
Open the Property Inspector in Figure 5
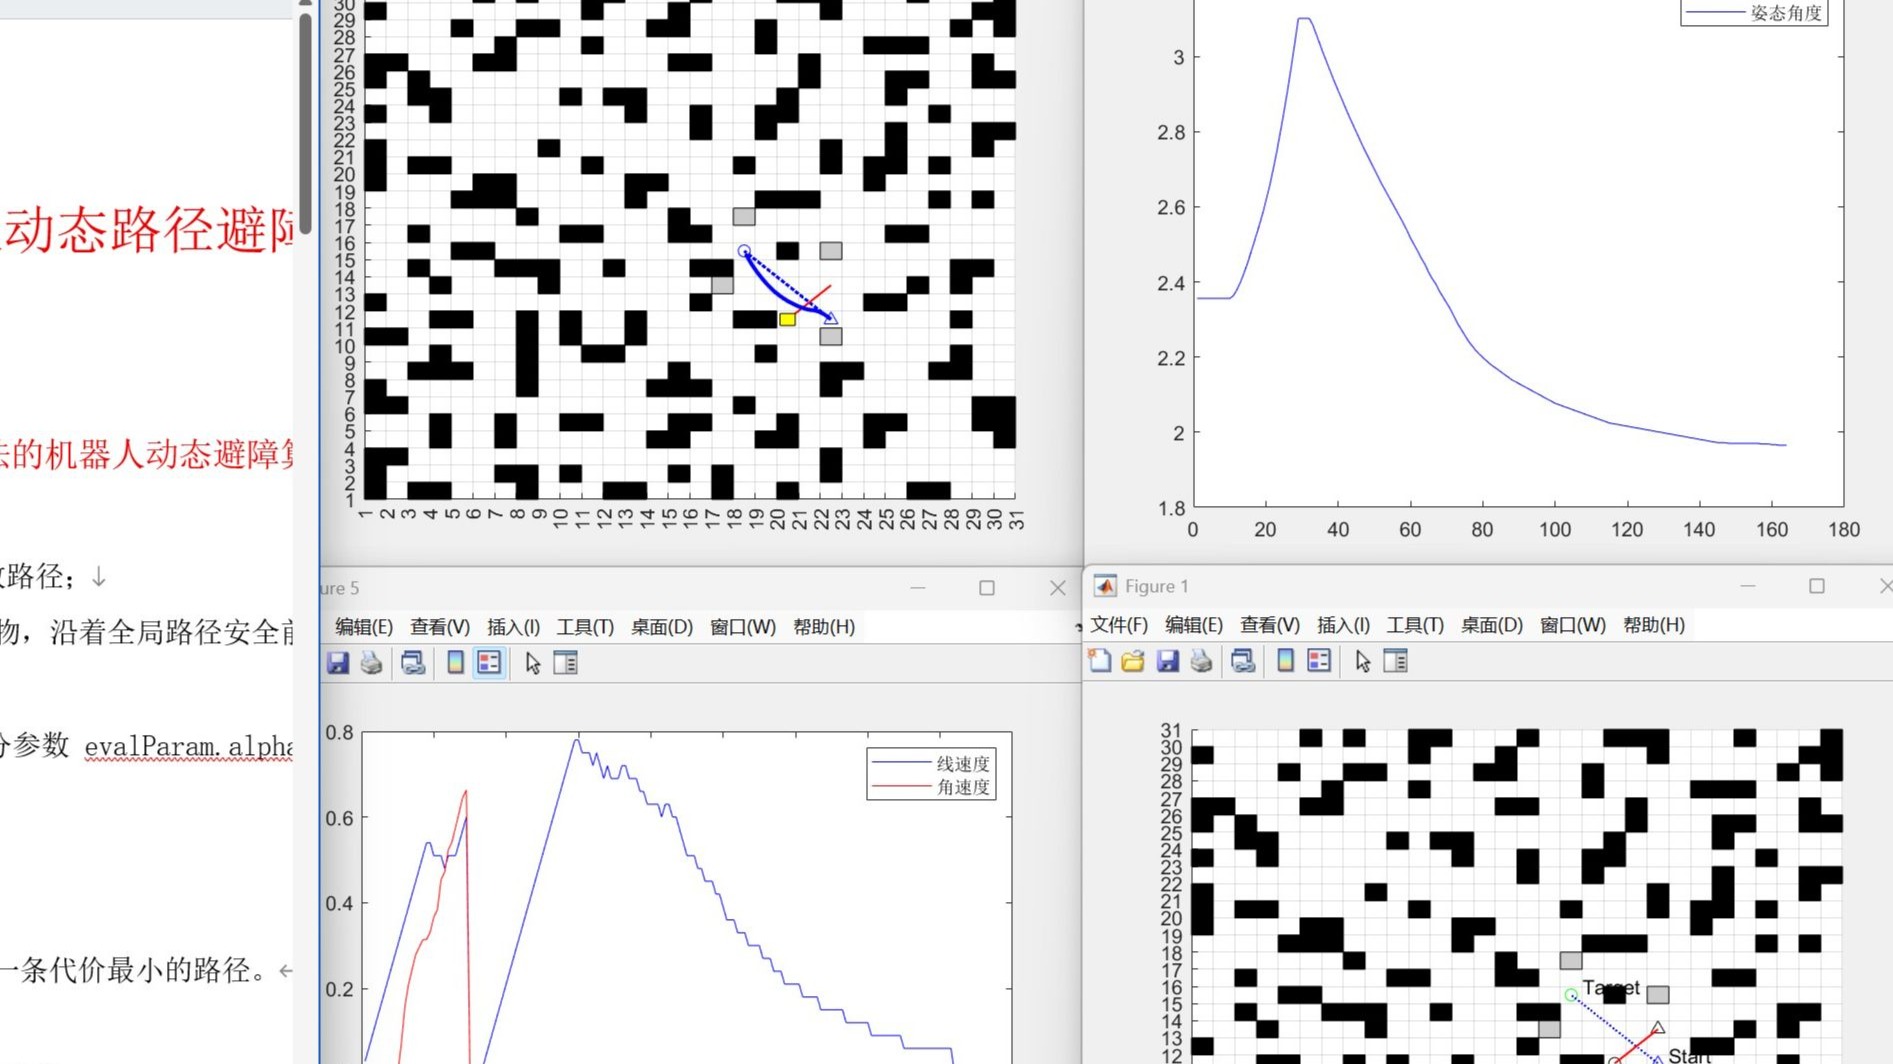click(566, 663)
